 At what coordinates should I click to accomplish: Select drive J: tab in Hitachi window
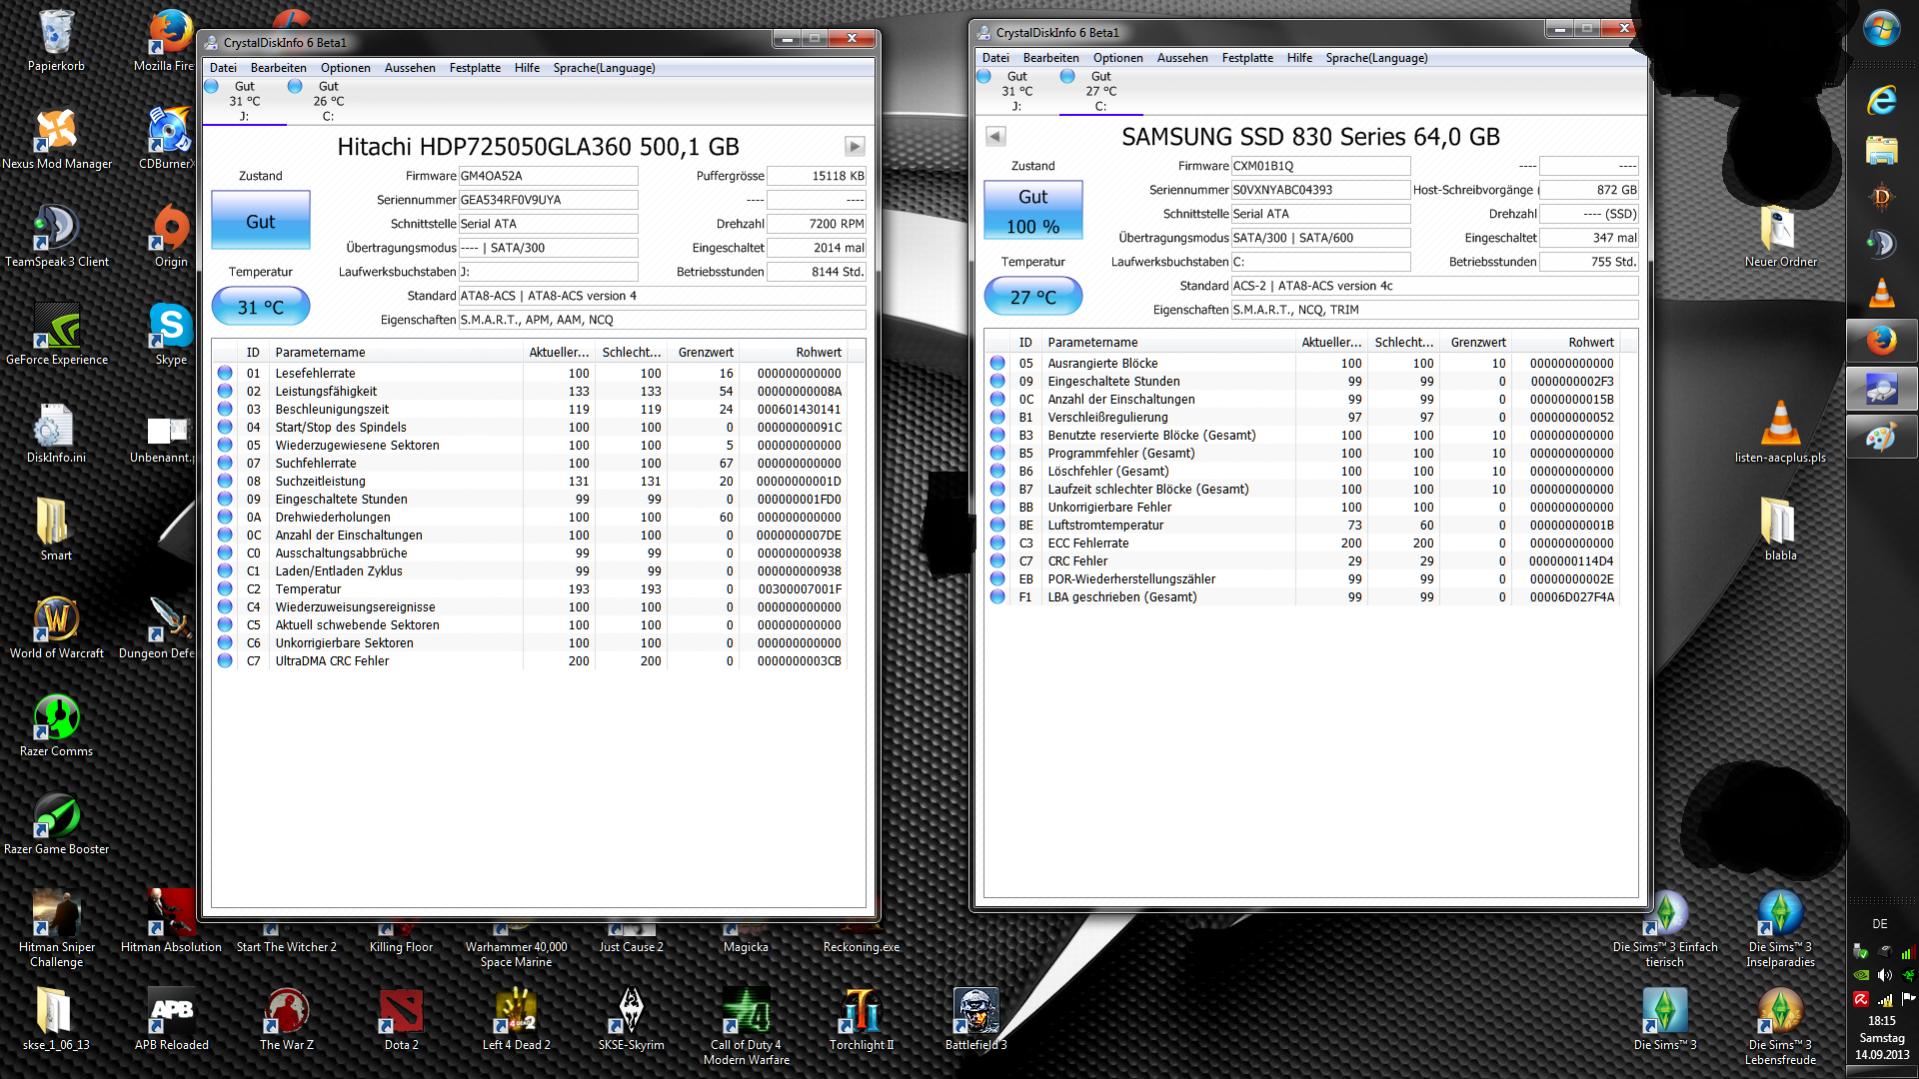click(x=244, y=101)
